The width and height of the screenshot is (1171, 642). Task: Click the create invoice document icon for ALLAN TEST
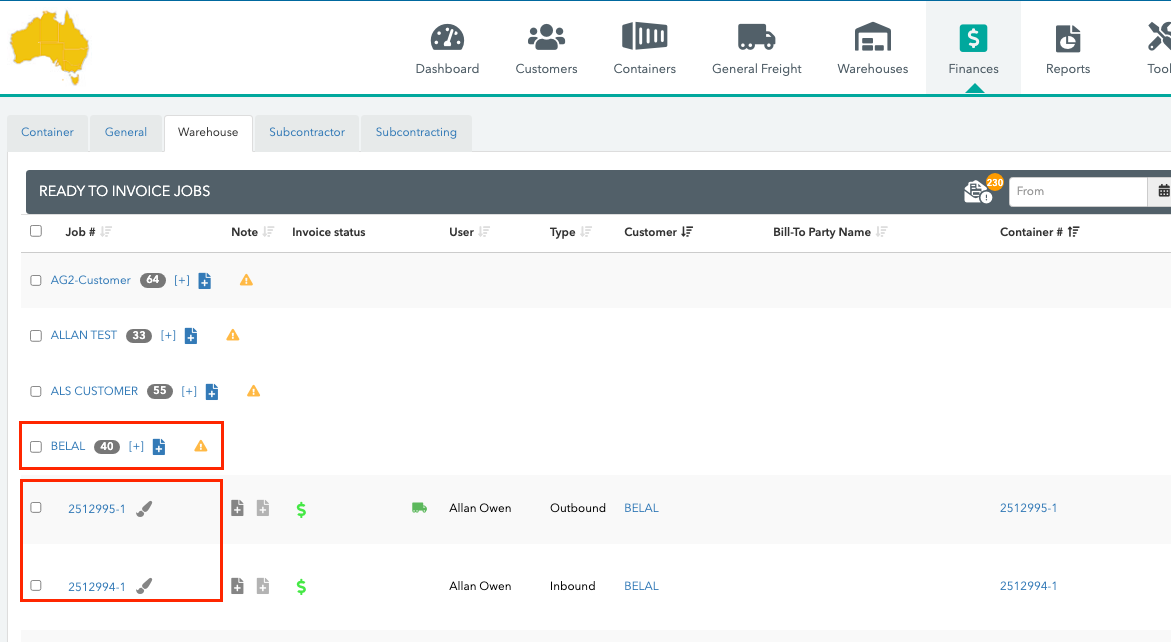click(x=191, y=336)
